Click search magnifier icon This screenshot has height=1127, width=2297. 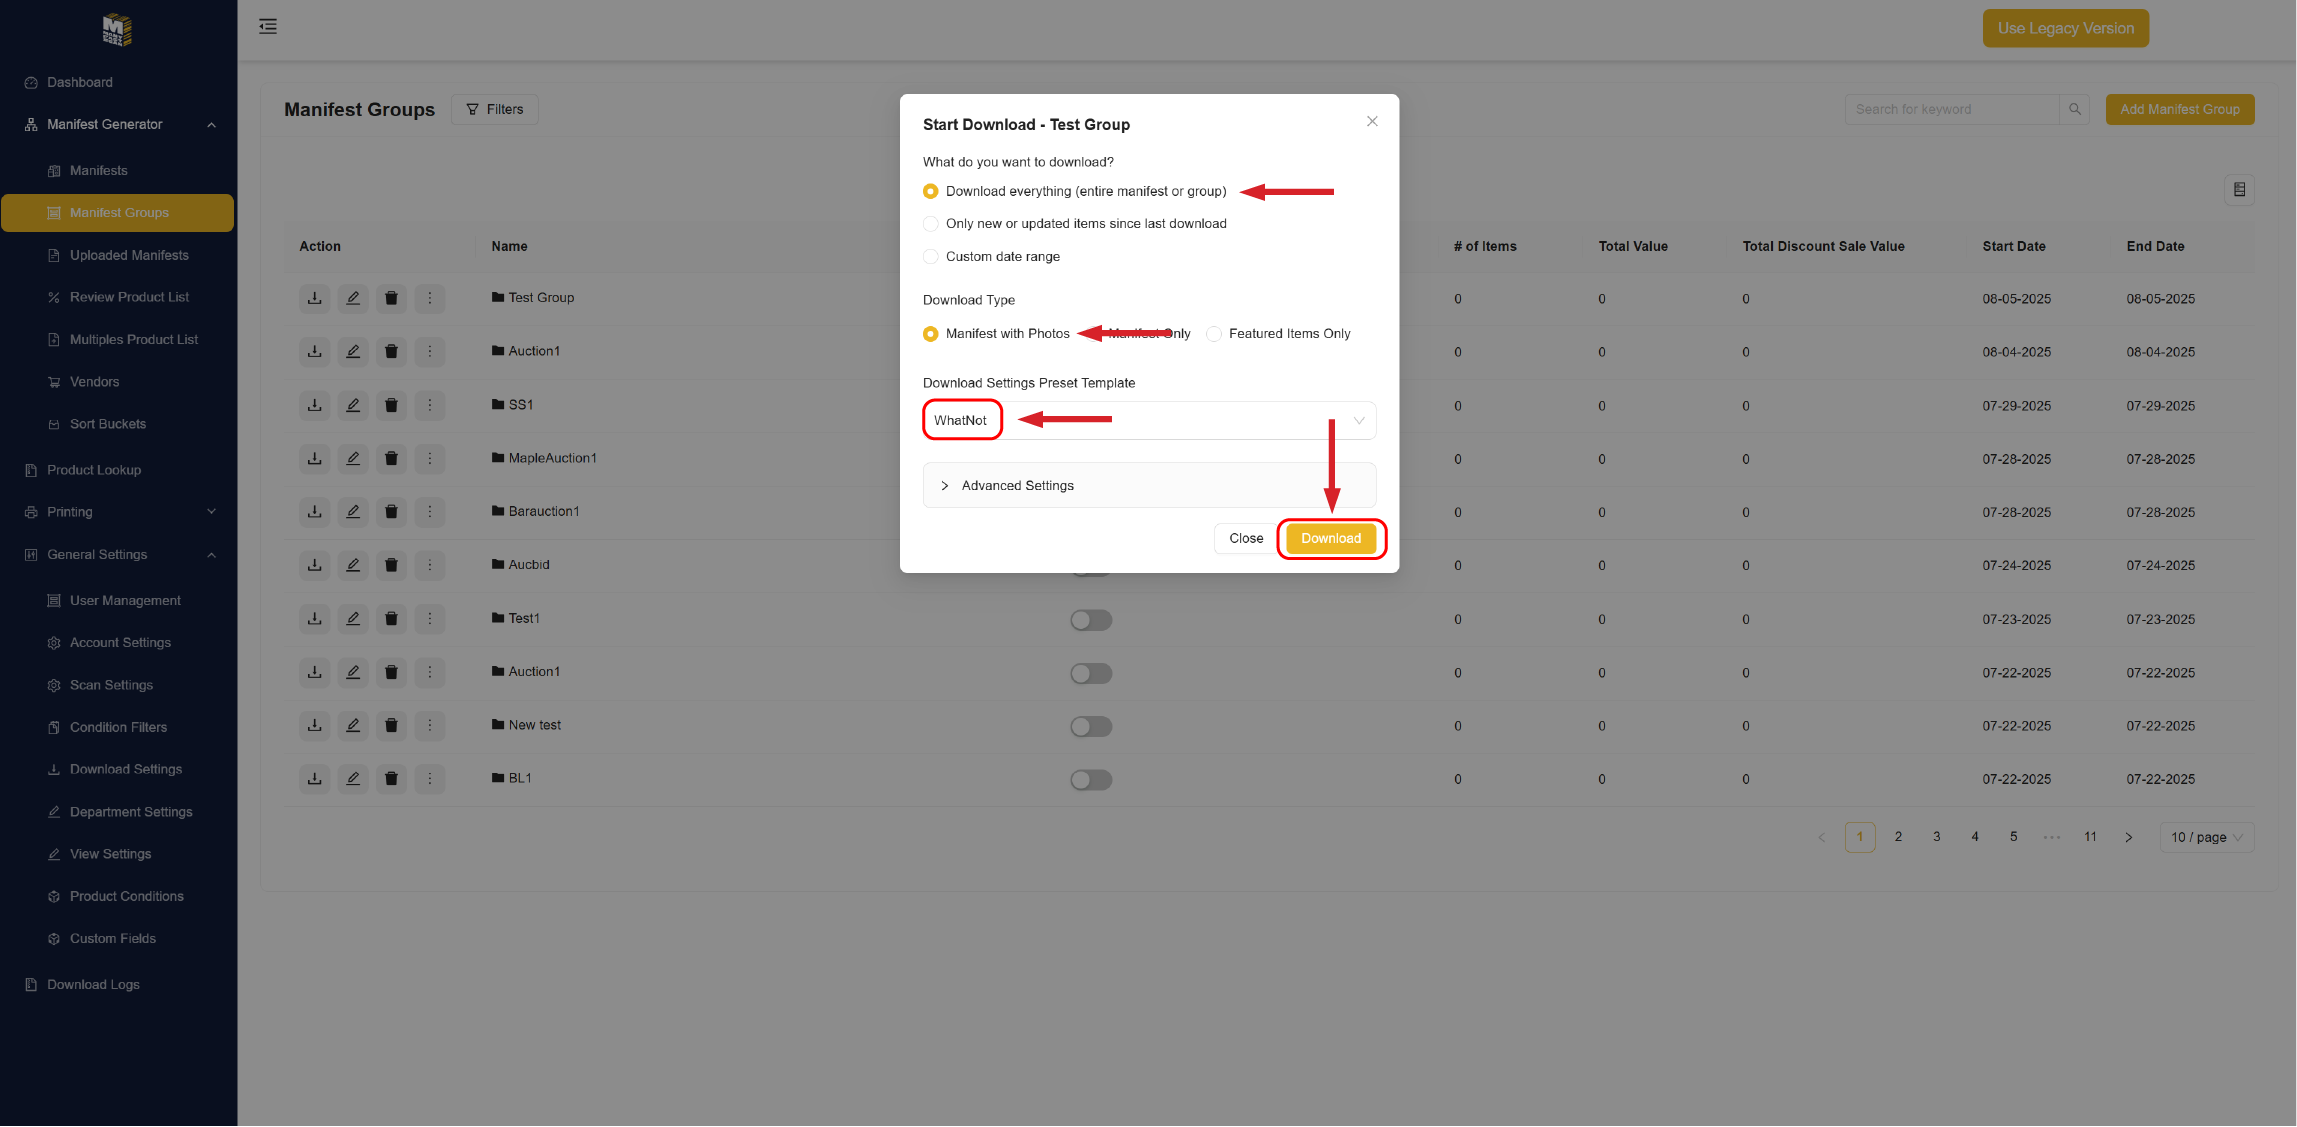point(2075,109)
